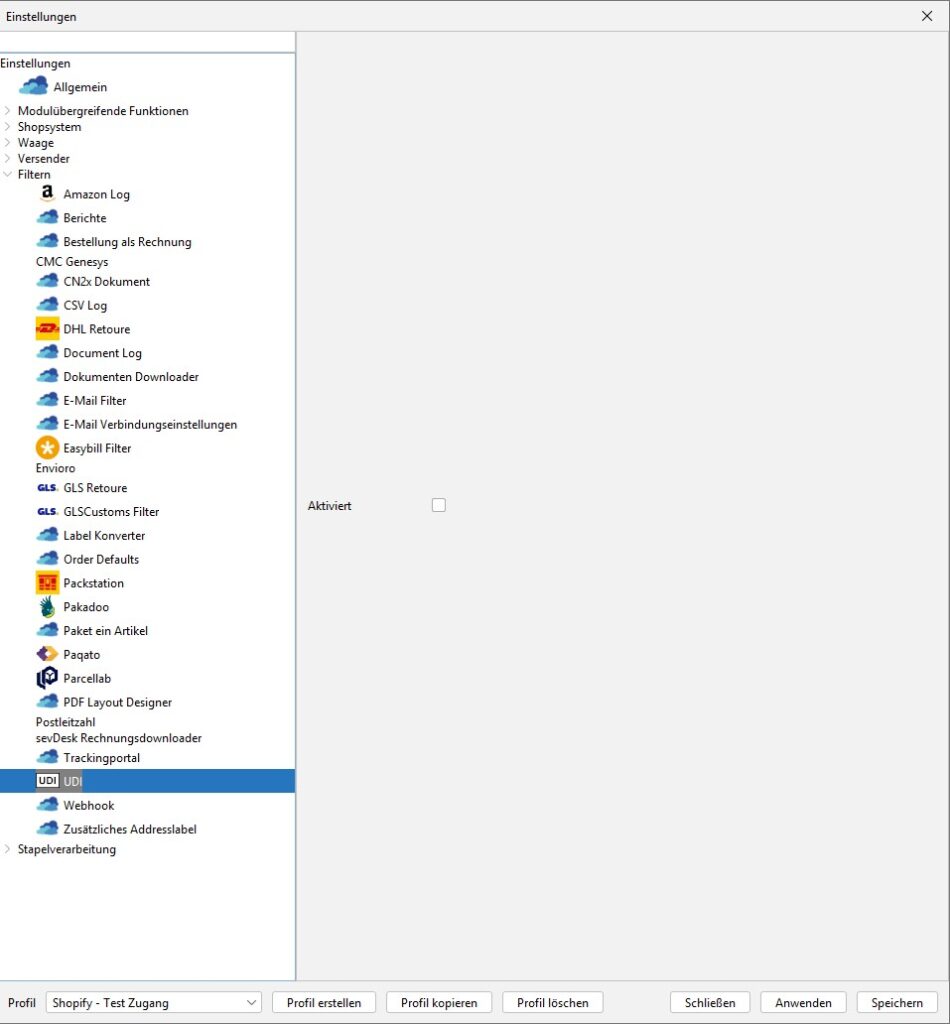Viewport: 950px width, 1024px height.
Task: Click the UDI icon in tree
Action: point(47,781)
